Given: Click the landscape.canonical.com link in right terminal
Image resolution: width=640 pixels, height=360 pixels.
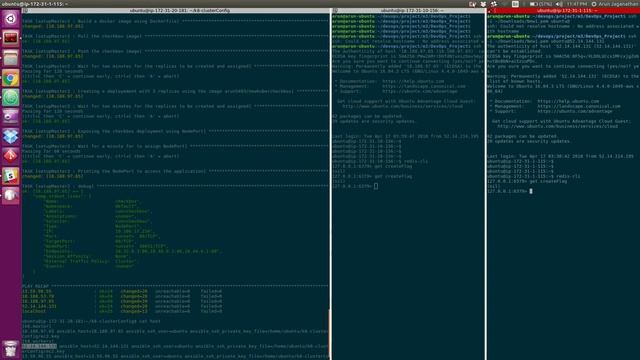Looking at the screenshot, I should pos(579,106).
